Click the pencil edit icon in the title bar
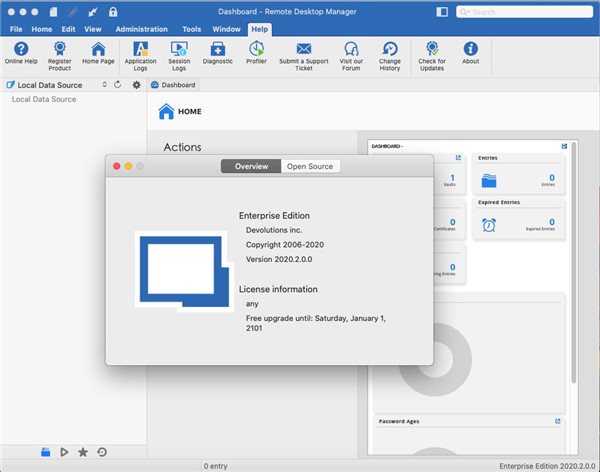600x472 pixels. [73, 12]
